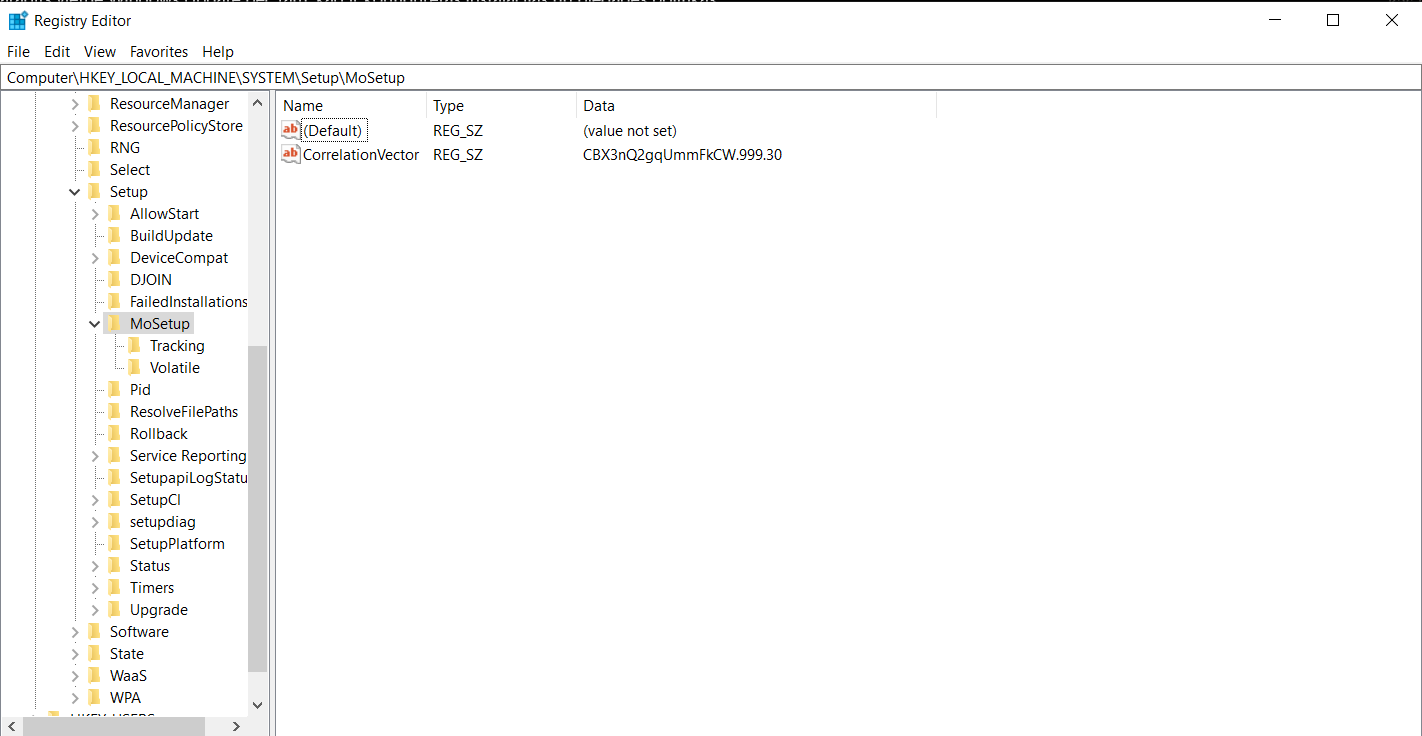Viewport: 1422px width, 736px height.
Task: Select the Pid key folder icon
Action: tap(113, 389)
